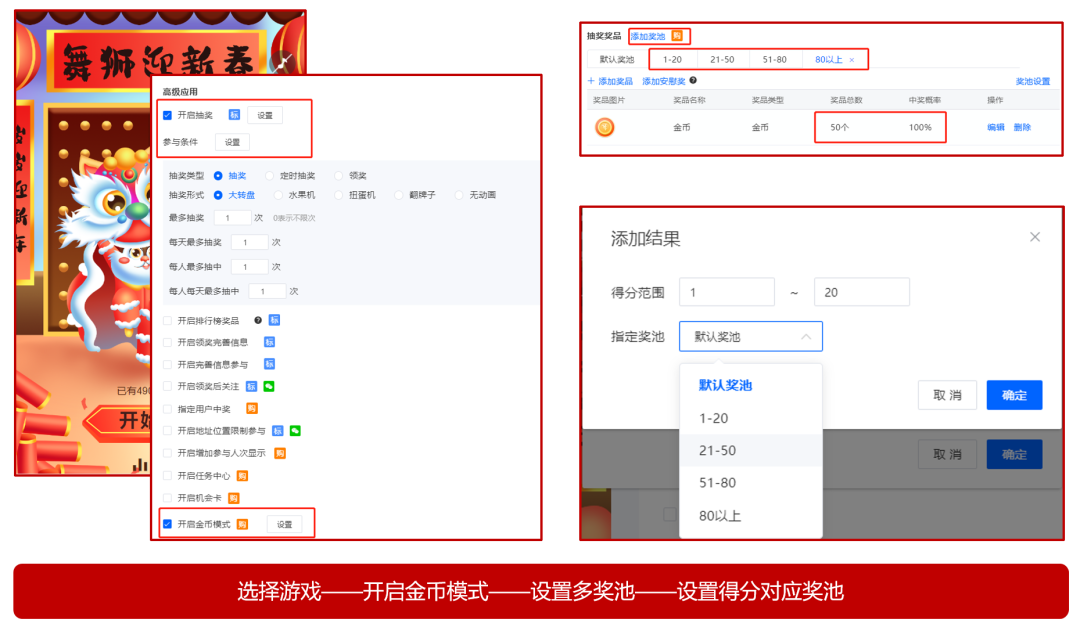
Task: Open 奖池设置 above the prize table
Action: (x=1032, y=81)
